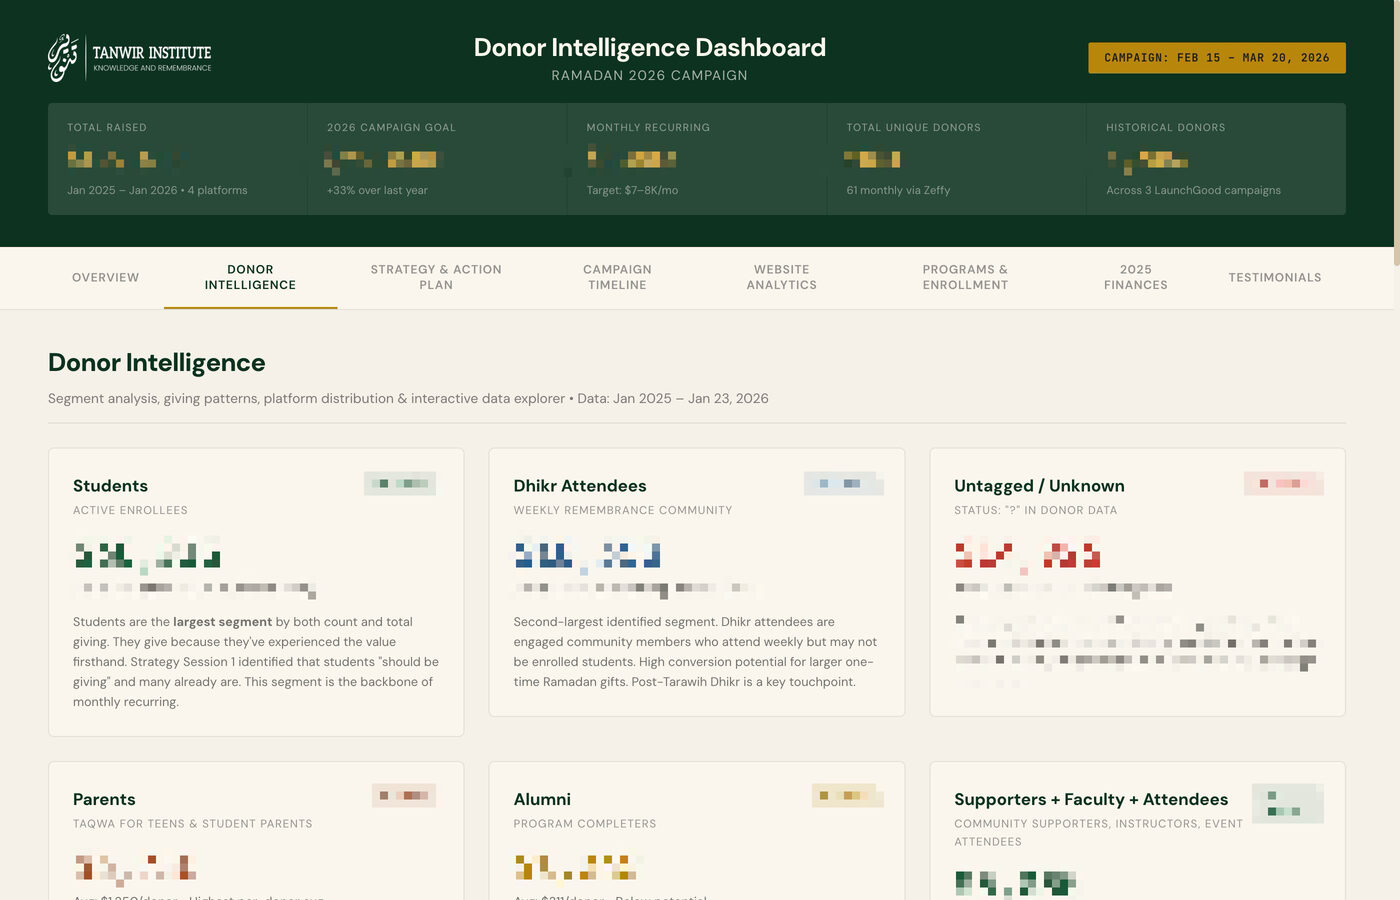The width and height of the screenshot is (1400, 900).
Task: Select the Donor Intelligence tab
Action: (x=250, y=277)
